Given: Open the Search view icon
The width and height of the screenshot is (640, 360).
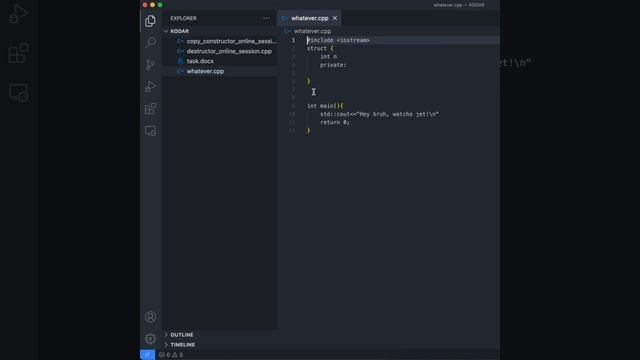Looking at the screenshot, I should pos(150,42).
